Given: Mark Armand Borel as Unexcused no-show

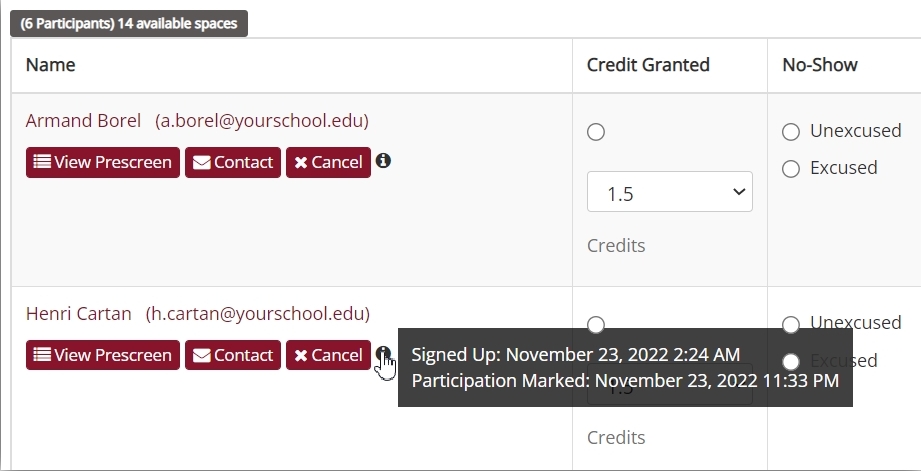Looking at the screenshot, I should click(791, 132).
